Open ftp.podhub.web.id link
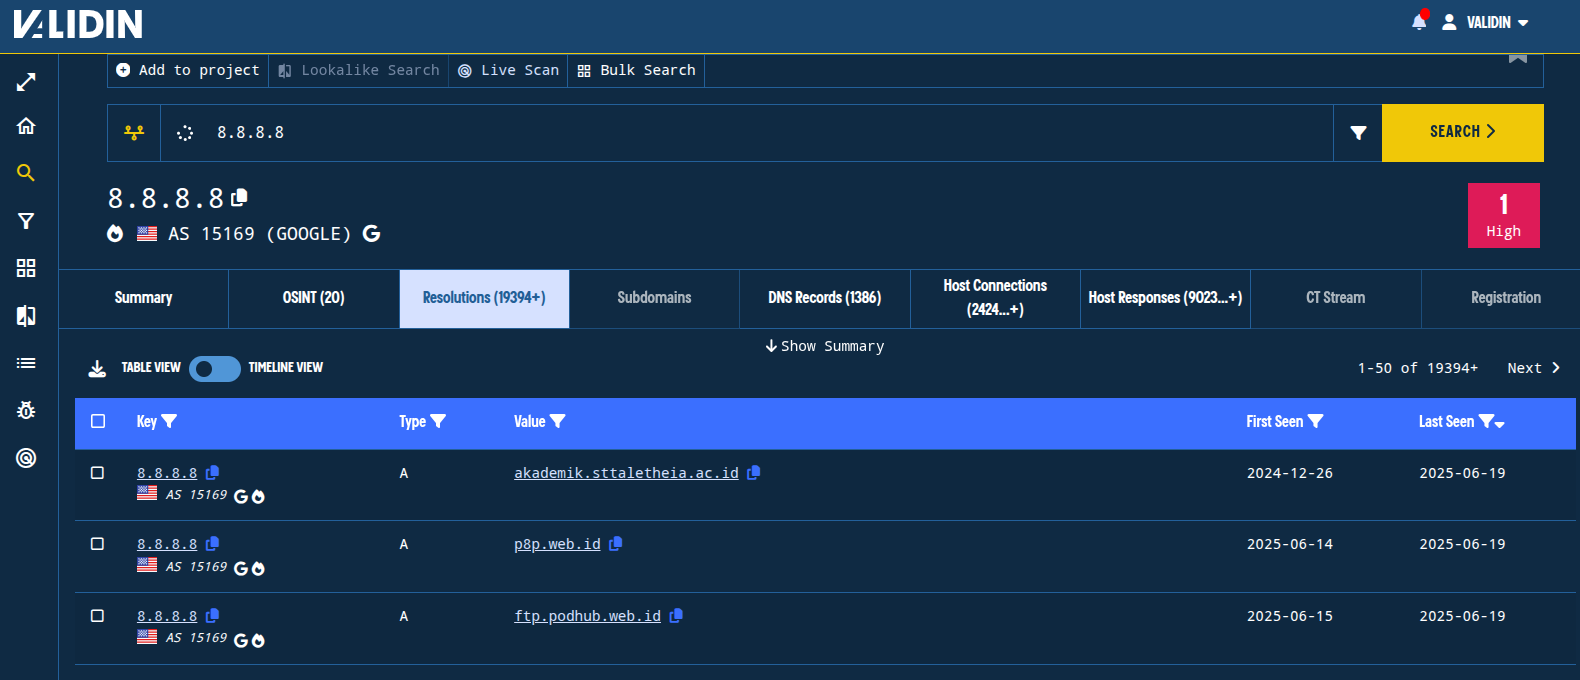1580x680 pixels. click(587, 616)
